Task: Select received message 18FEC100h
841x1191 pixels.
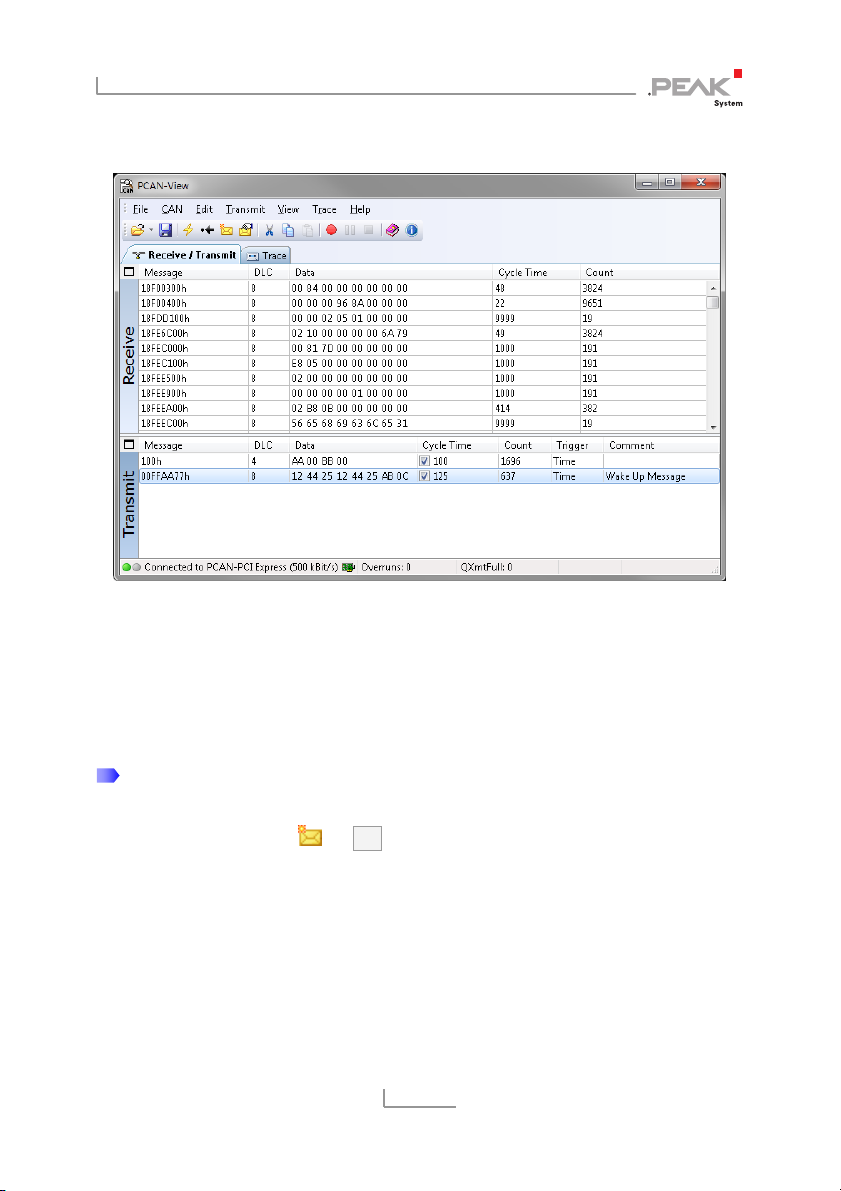Action: [422, 363]
